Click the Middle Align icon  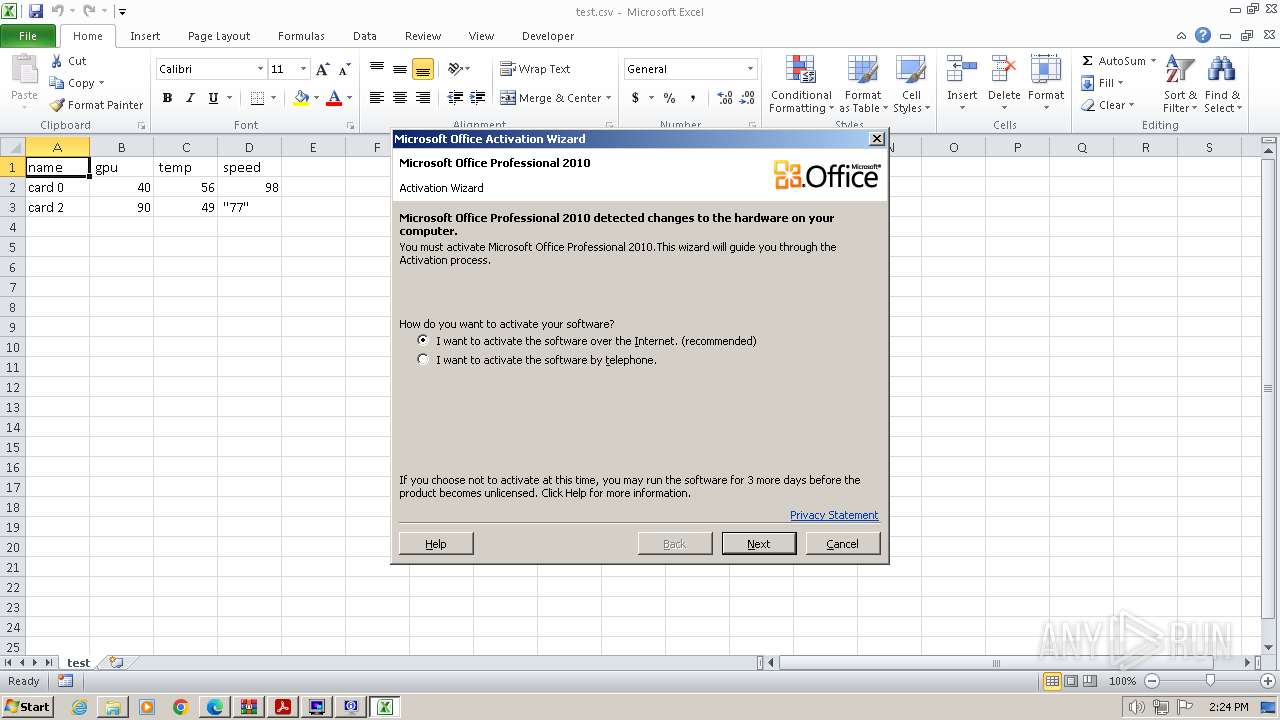[x=400, y=69]
